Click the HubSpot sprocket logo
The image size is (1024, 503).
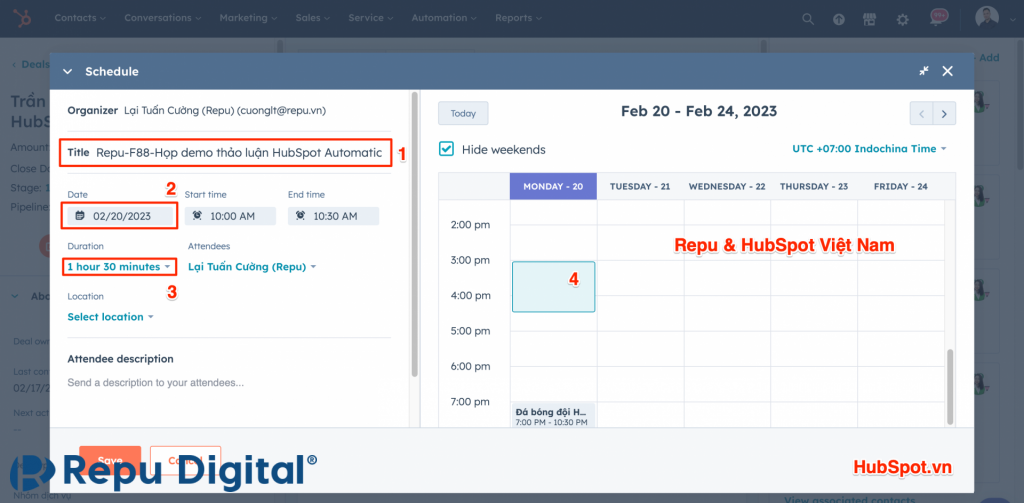coord(24,18)
